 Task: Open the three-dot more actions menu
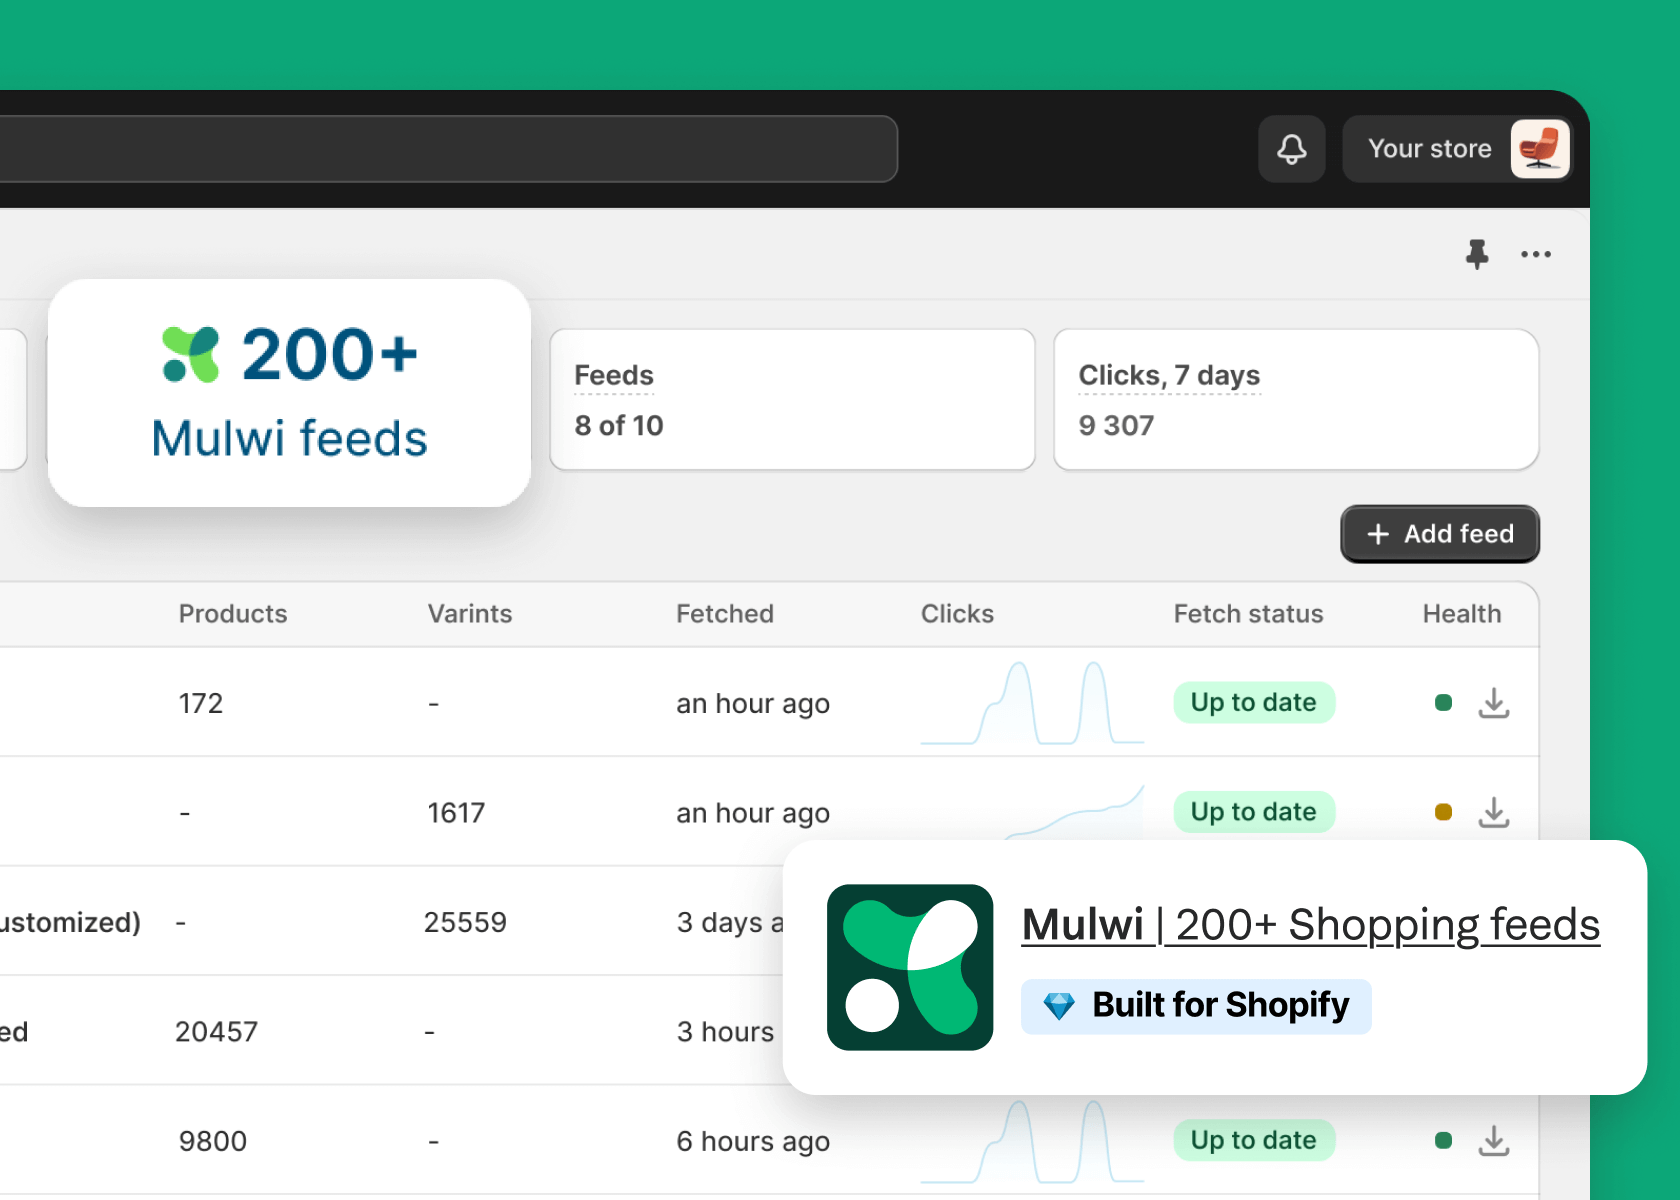point(1535,254)
